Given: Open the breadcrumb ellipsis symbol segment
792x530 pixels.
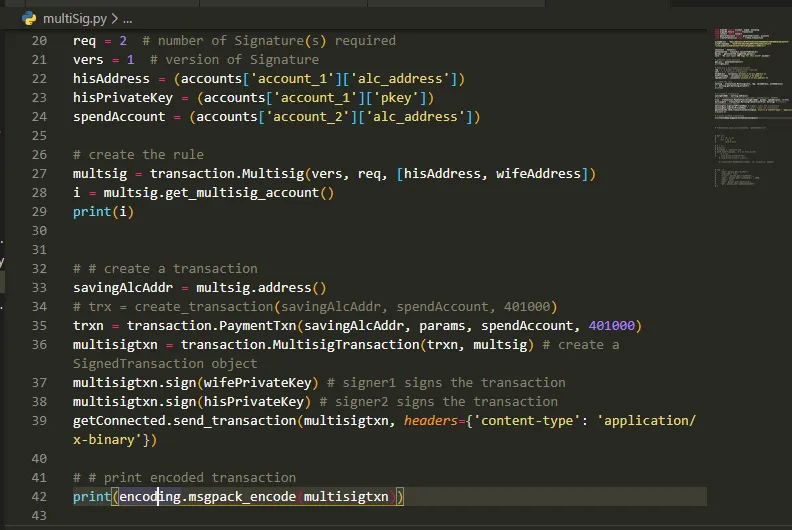Looking at the screenshot, I should point(127,19).
